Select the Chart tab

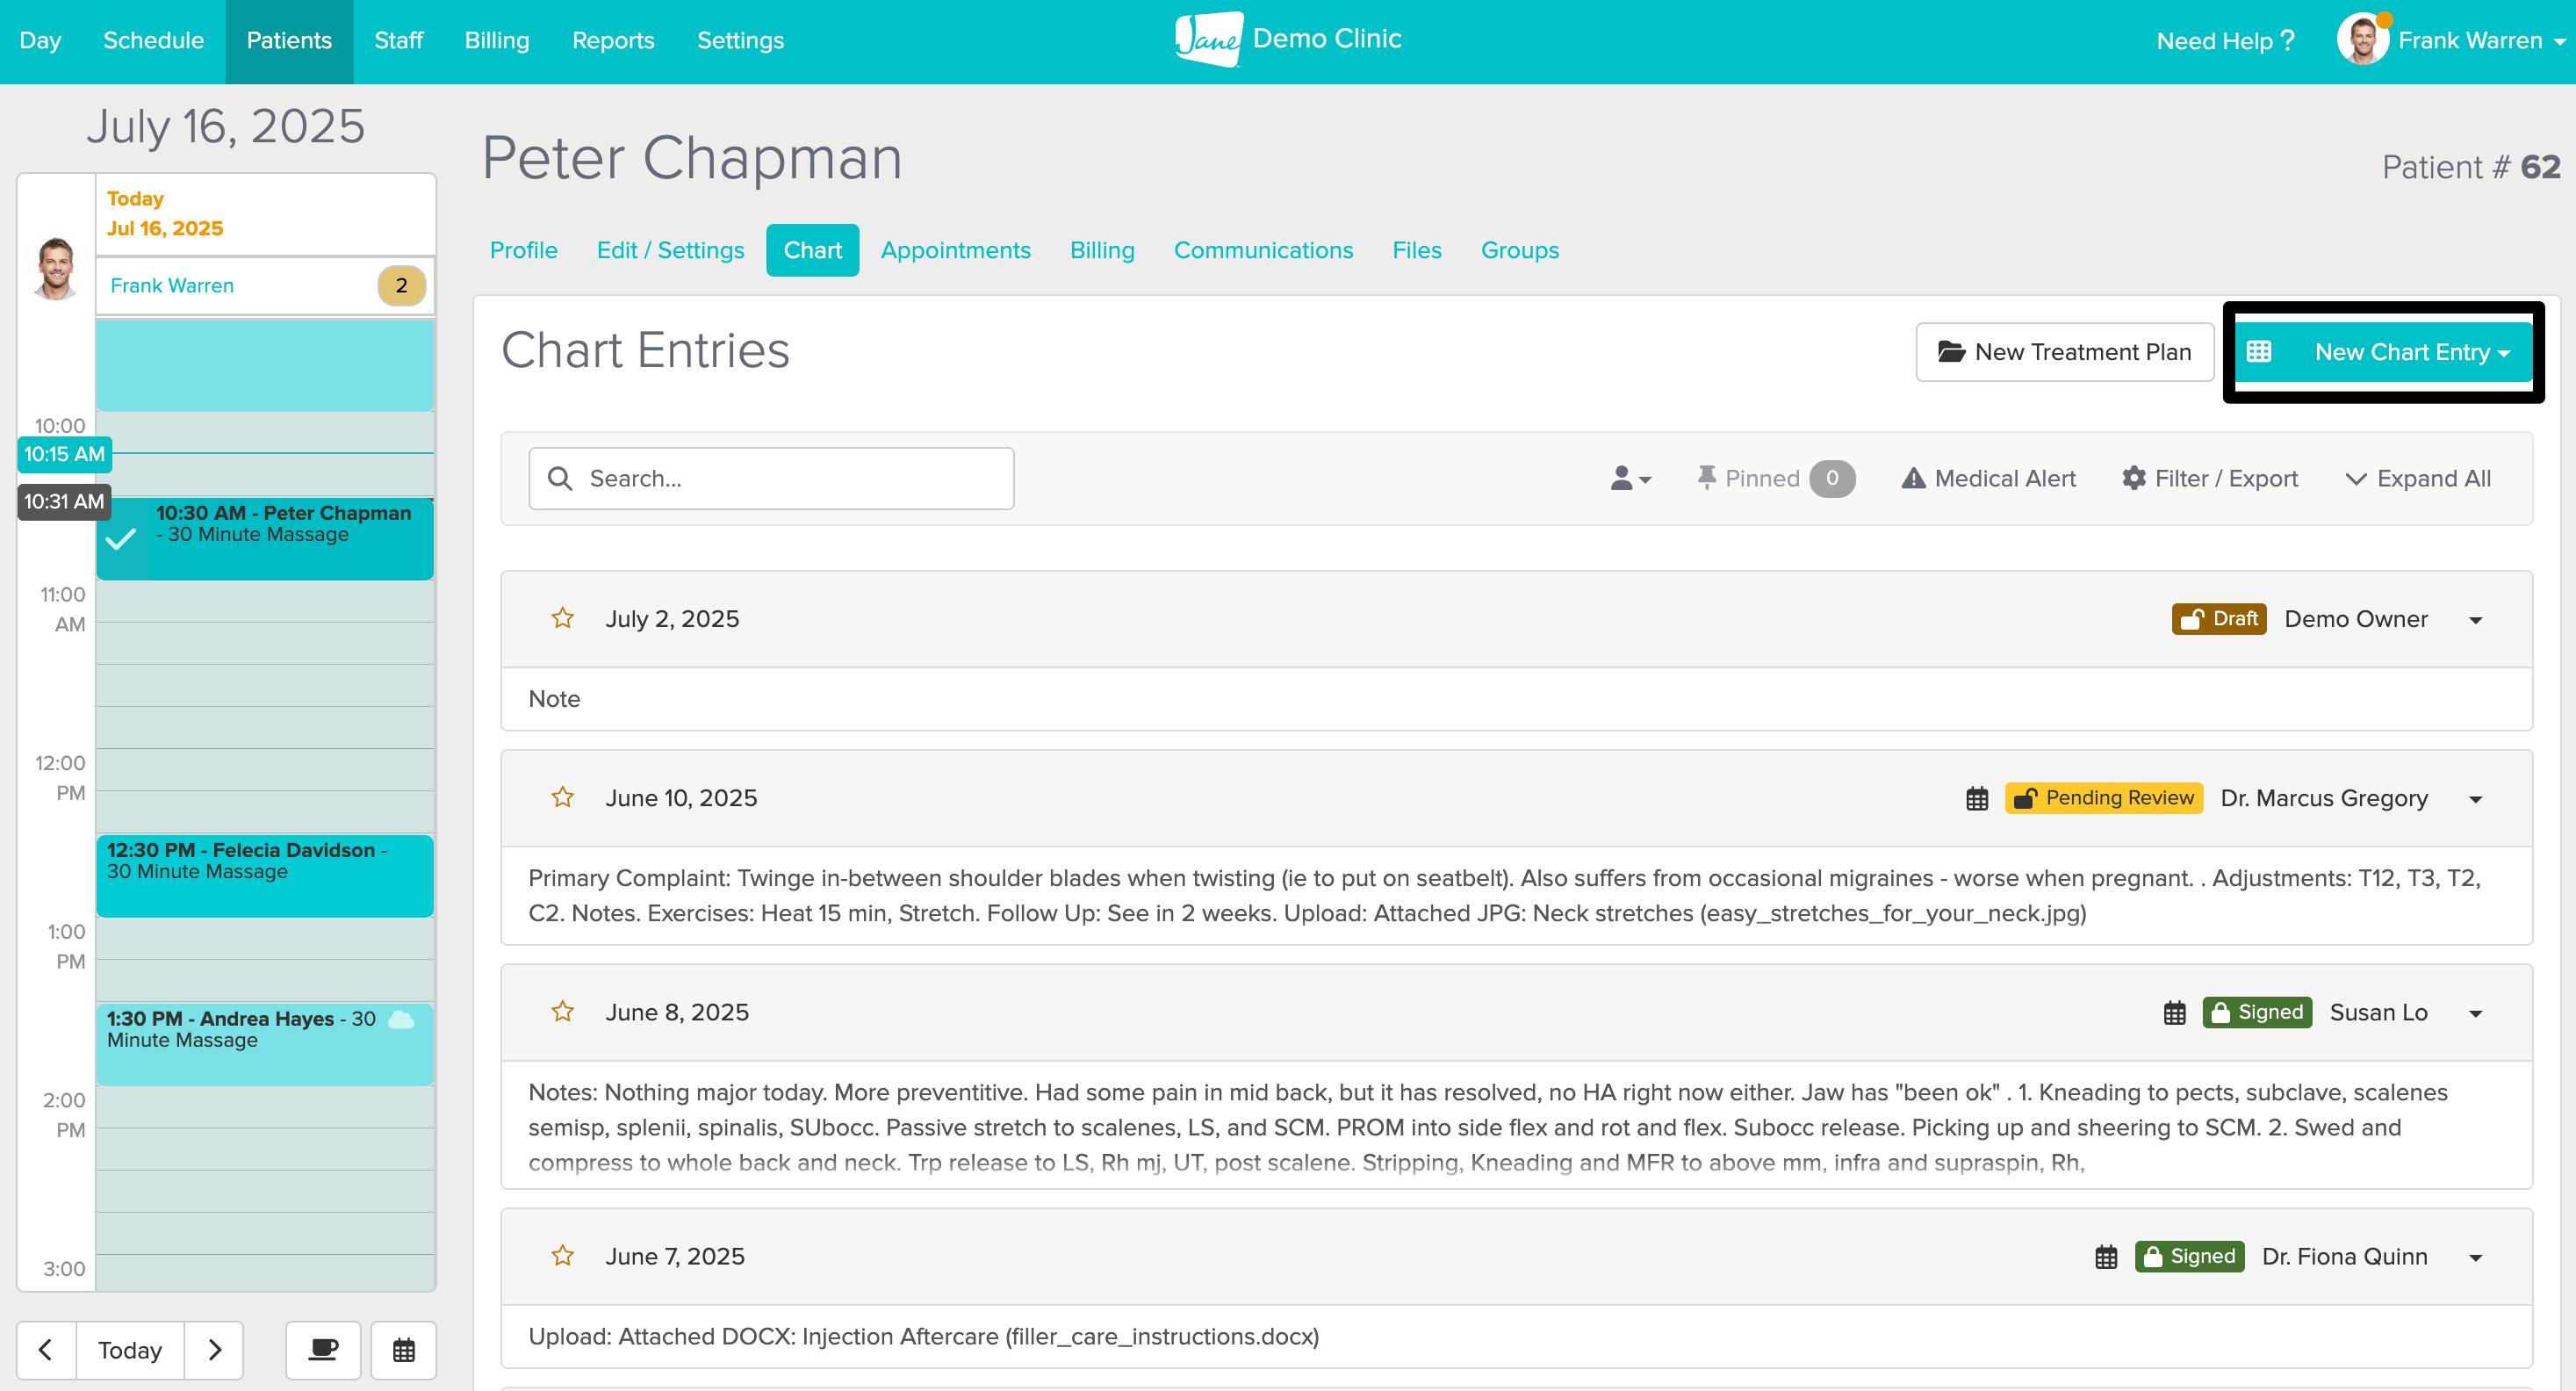tap(813, 250)
